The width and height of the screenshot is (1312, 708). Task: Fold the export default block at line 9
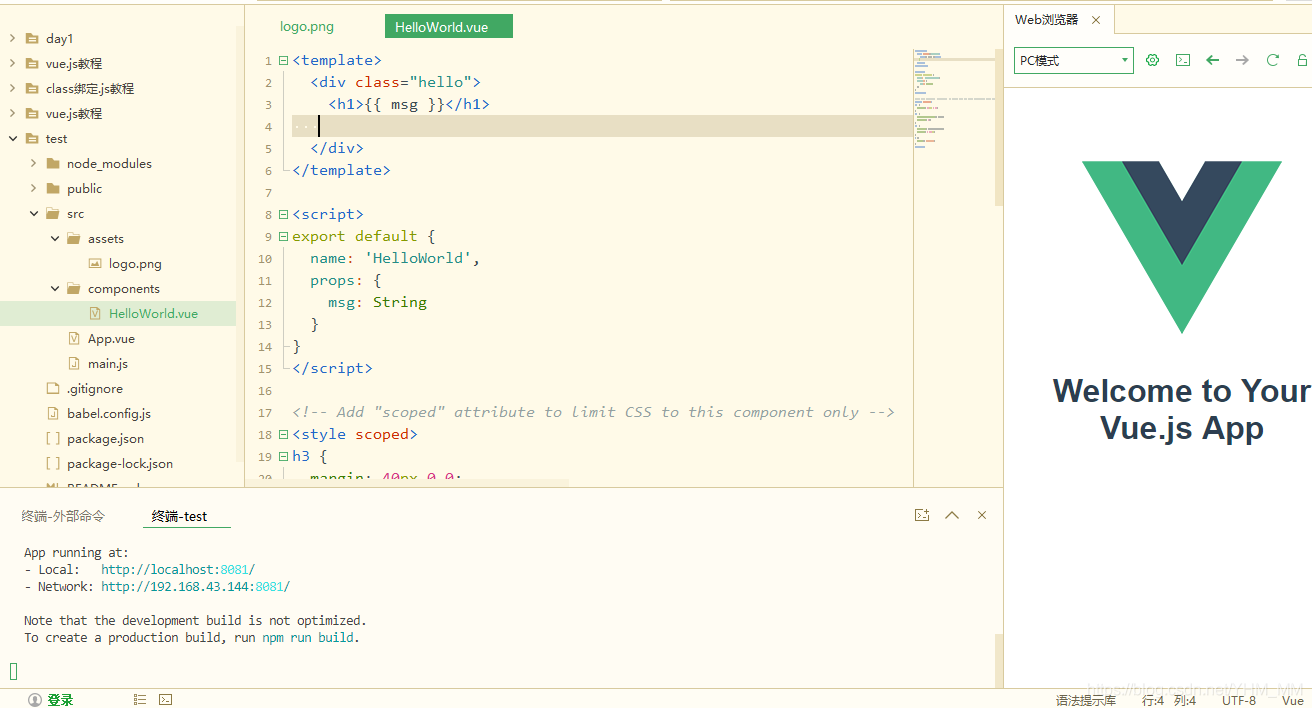coord(283,237)
